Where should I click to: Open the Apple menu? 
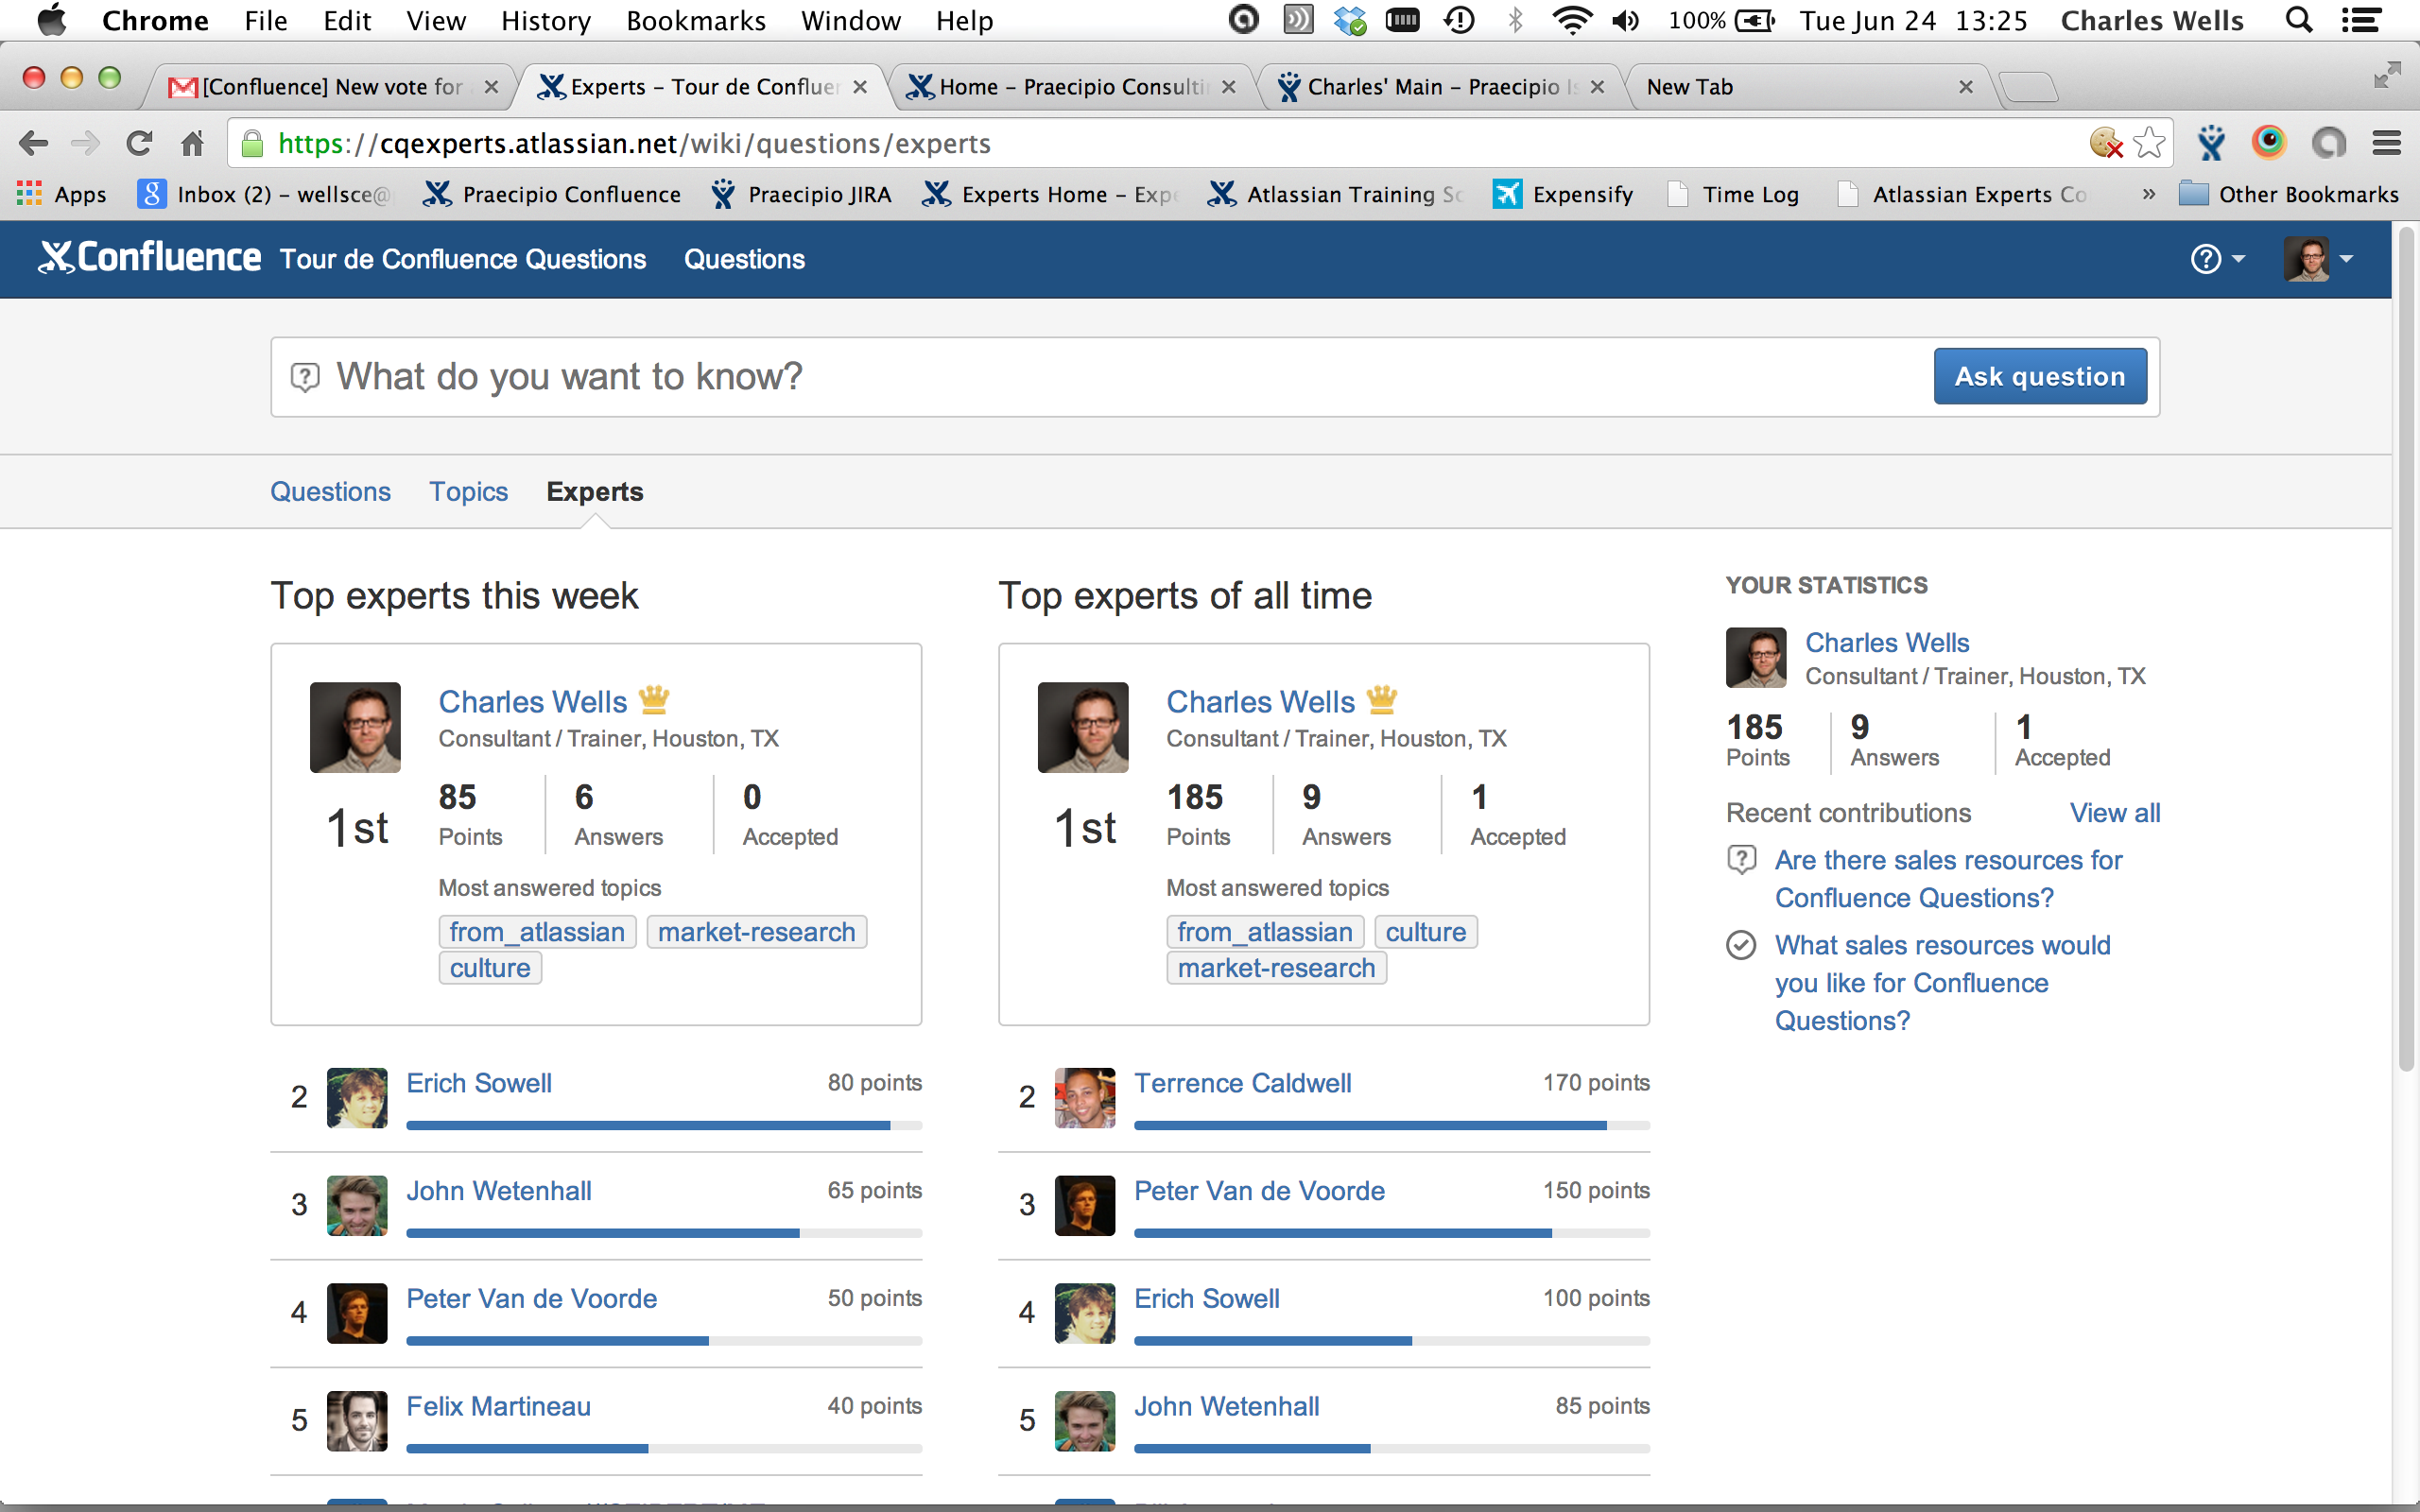pos(51,20)
